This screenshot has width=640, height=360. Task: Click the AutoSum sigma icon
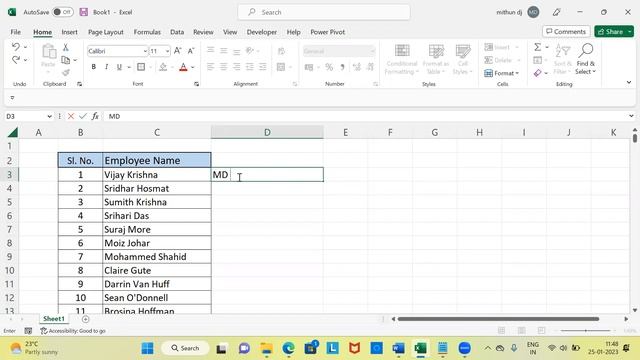click(x=538, y=47)
